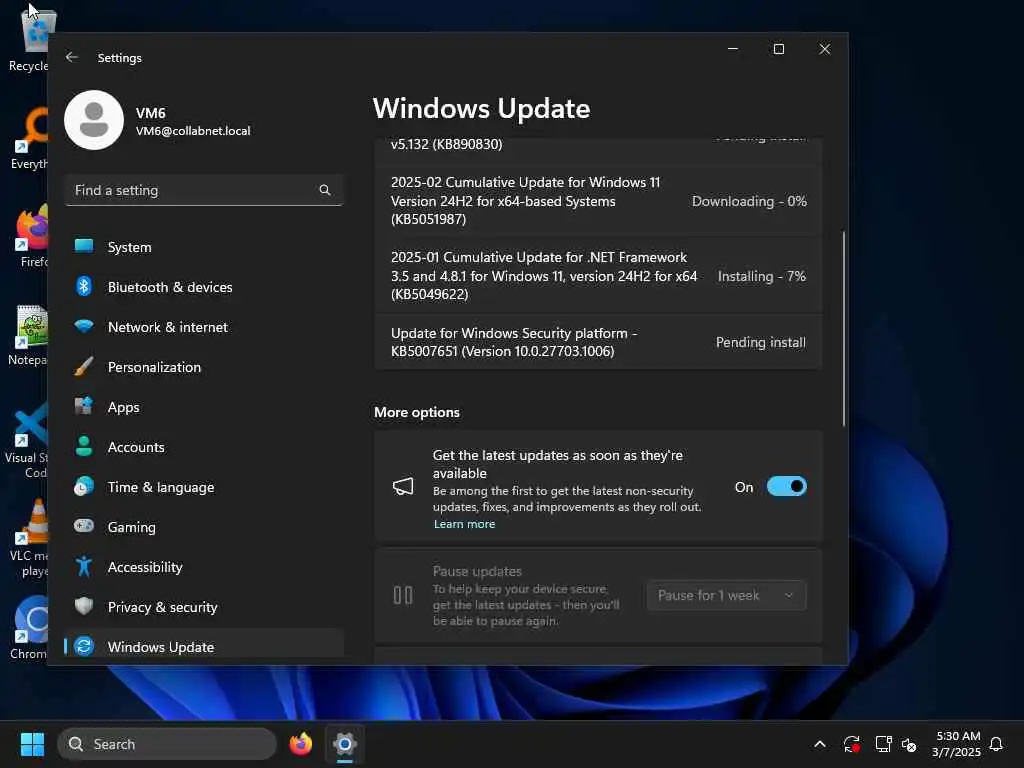Click the Personalization paintbrush icon
The width and height of the screenshot is (1024, 768).
click(x=84, y=366)
